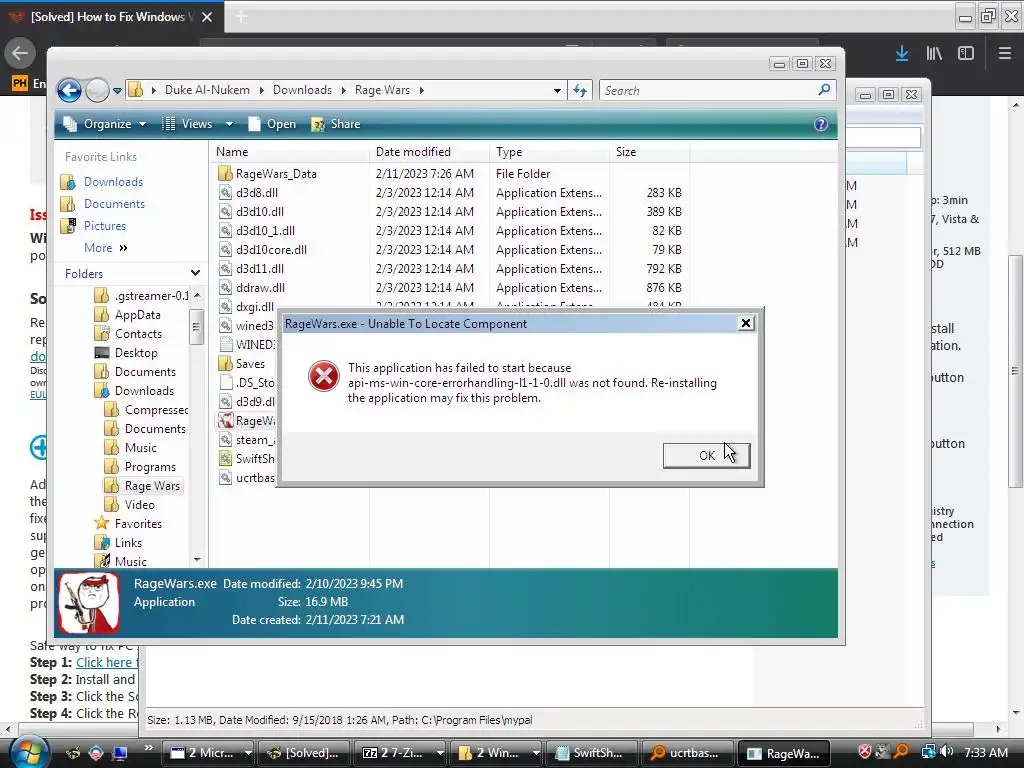Image resolution: width=1024 pixels, height=768 pixels.
Task: Expand the Views dropdown arrow
Action: tap(229, 124)
